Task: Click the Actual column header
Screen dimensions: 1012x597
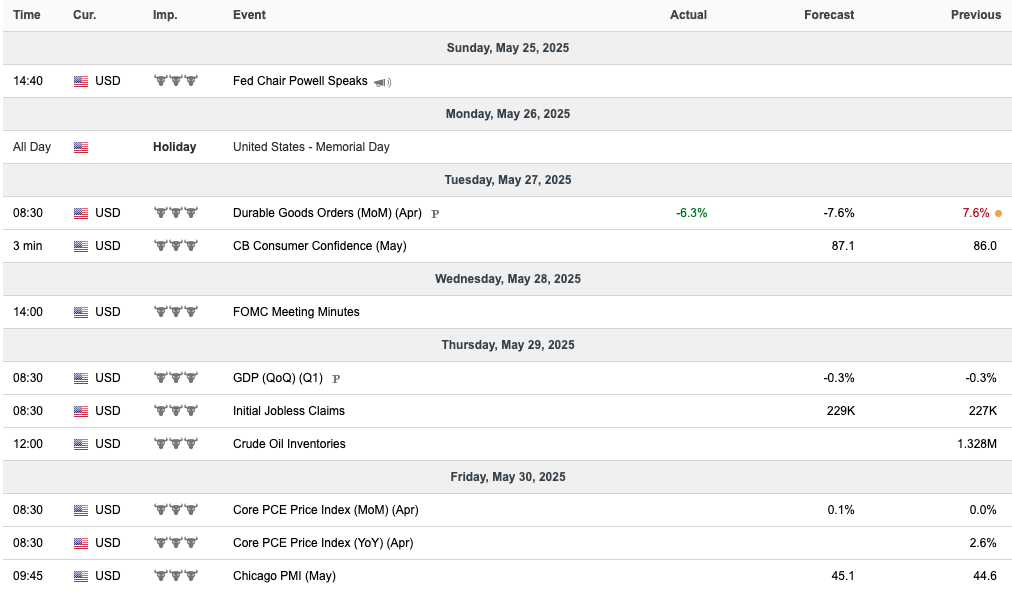Action: (688, 15)
